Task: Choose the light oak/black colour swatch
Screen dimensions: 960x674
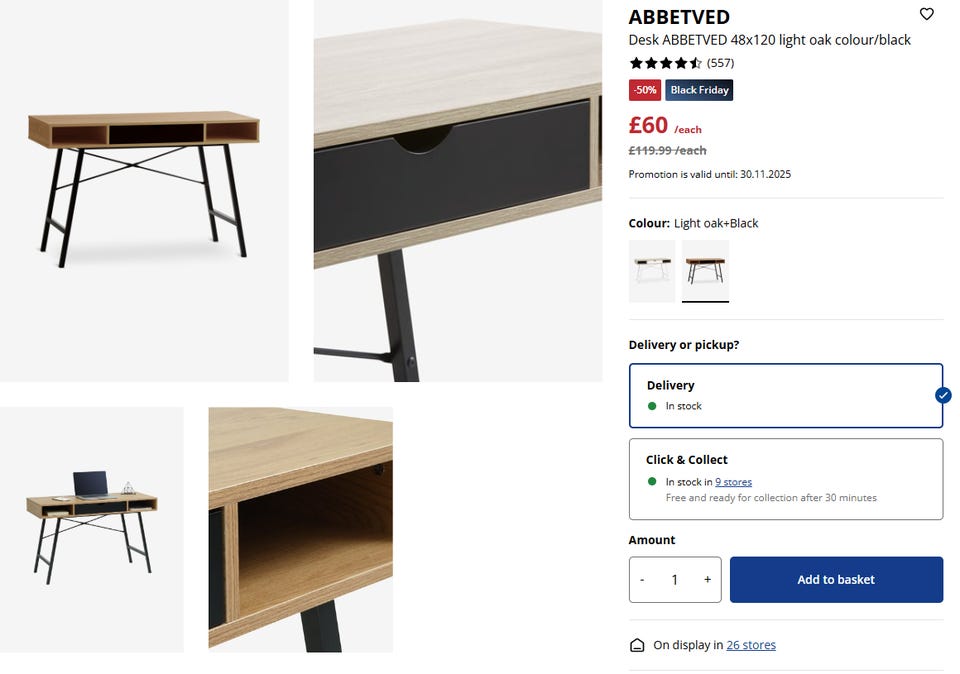Action: pos(705,270)
